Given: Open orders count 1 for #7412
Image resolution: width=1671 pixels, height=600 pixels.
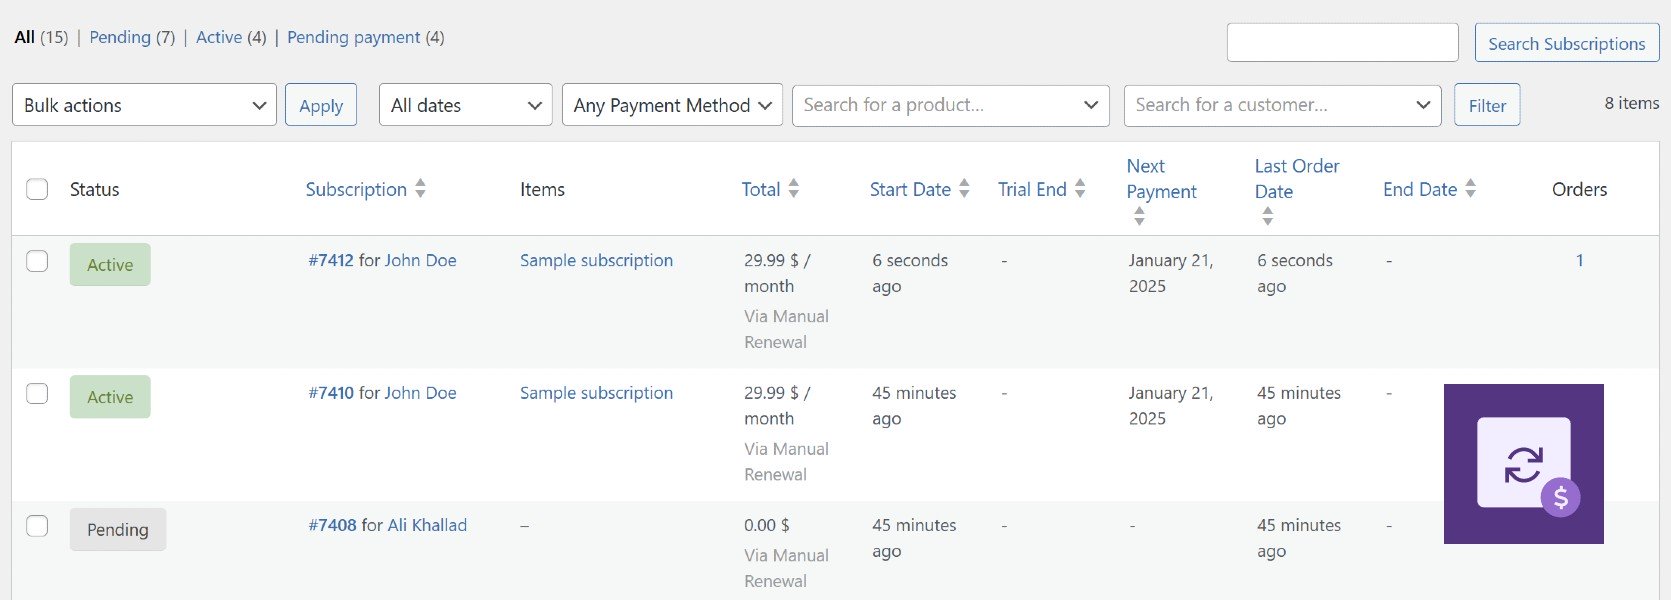Looking at the screenshot, I should (1579, 260).
